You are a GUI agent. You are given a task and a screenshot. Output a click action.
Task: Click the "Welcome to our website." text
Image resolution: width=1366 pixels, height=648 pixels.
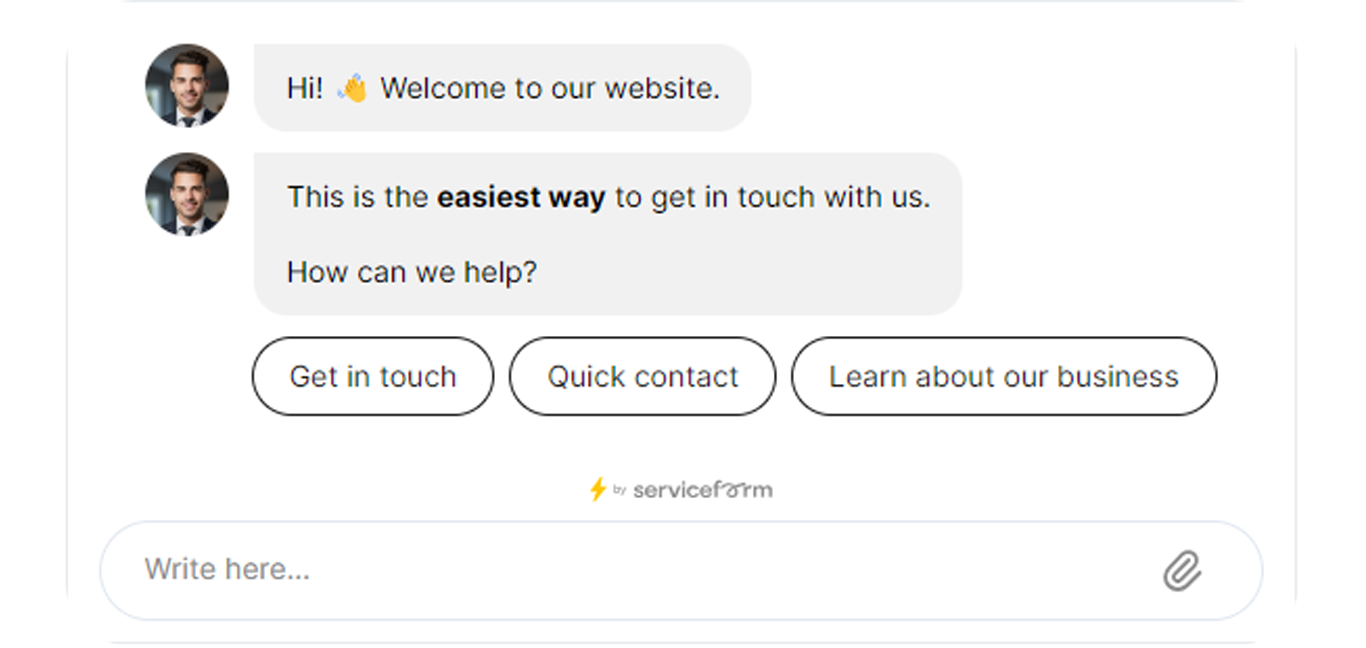tap(550, 88)
